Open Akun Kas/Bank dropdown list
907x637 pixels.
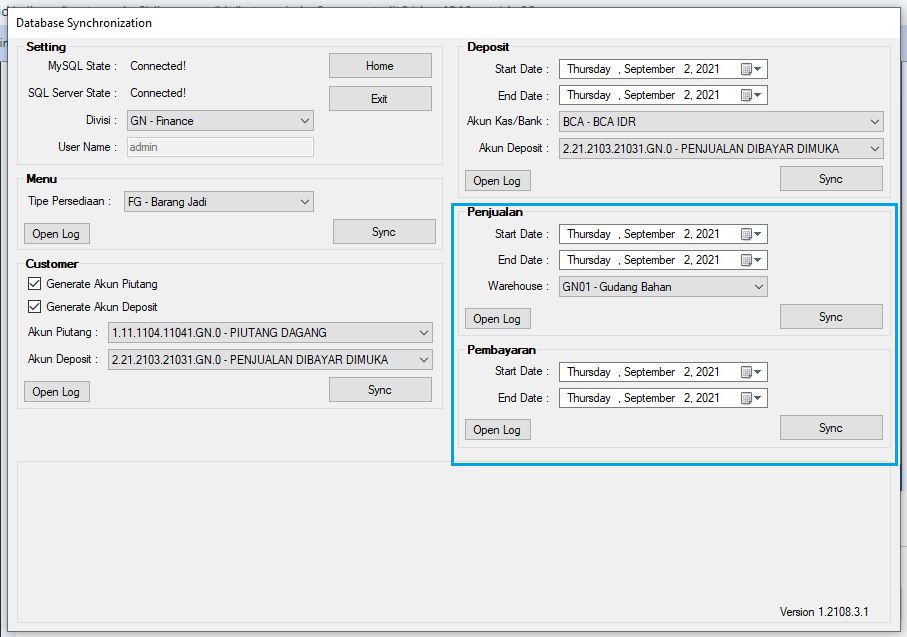coord(875,122)
